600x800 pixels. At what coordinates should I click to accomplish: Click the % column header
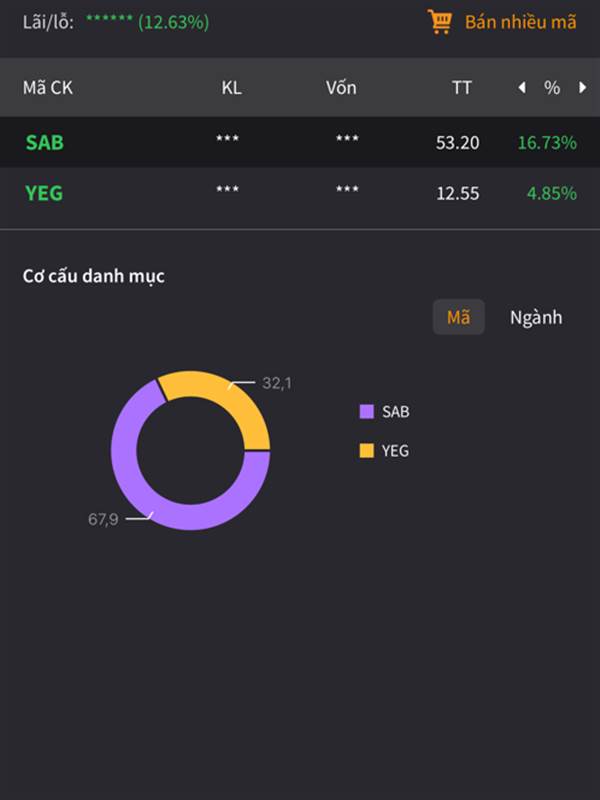point(552,88)
